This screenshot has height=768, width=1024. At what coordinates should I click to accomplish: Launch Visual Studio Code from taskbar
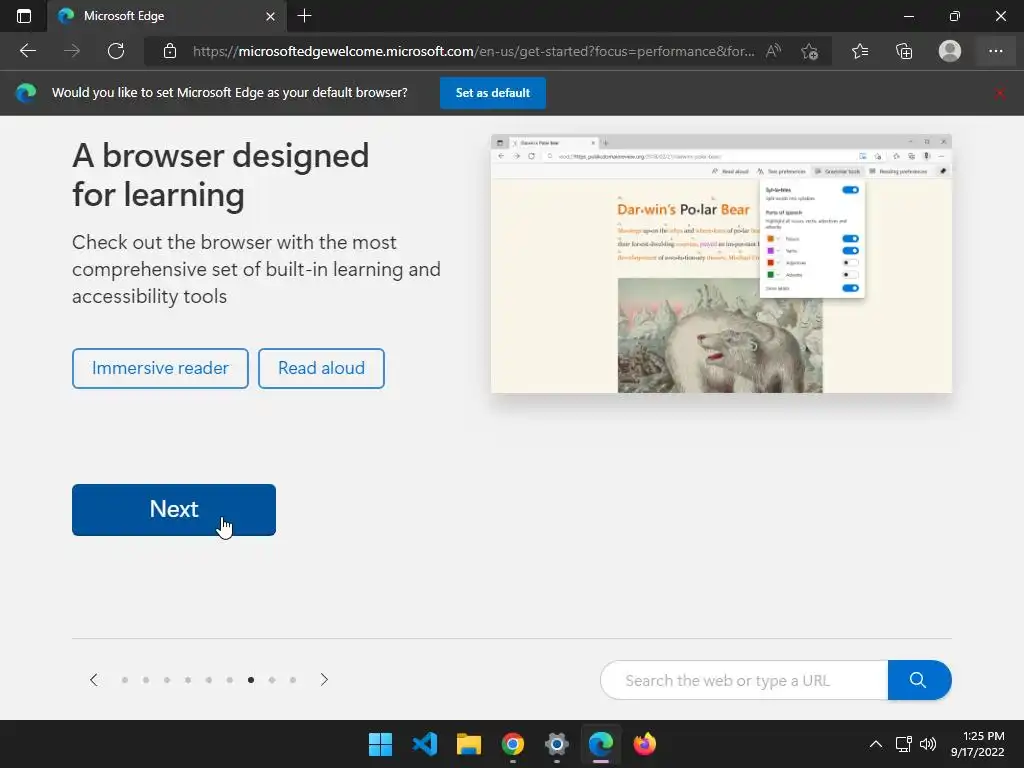pyautogui.click(x=424, y=744)
